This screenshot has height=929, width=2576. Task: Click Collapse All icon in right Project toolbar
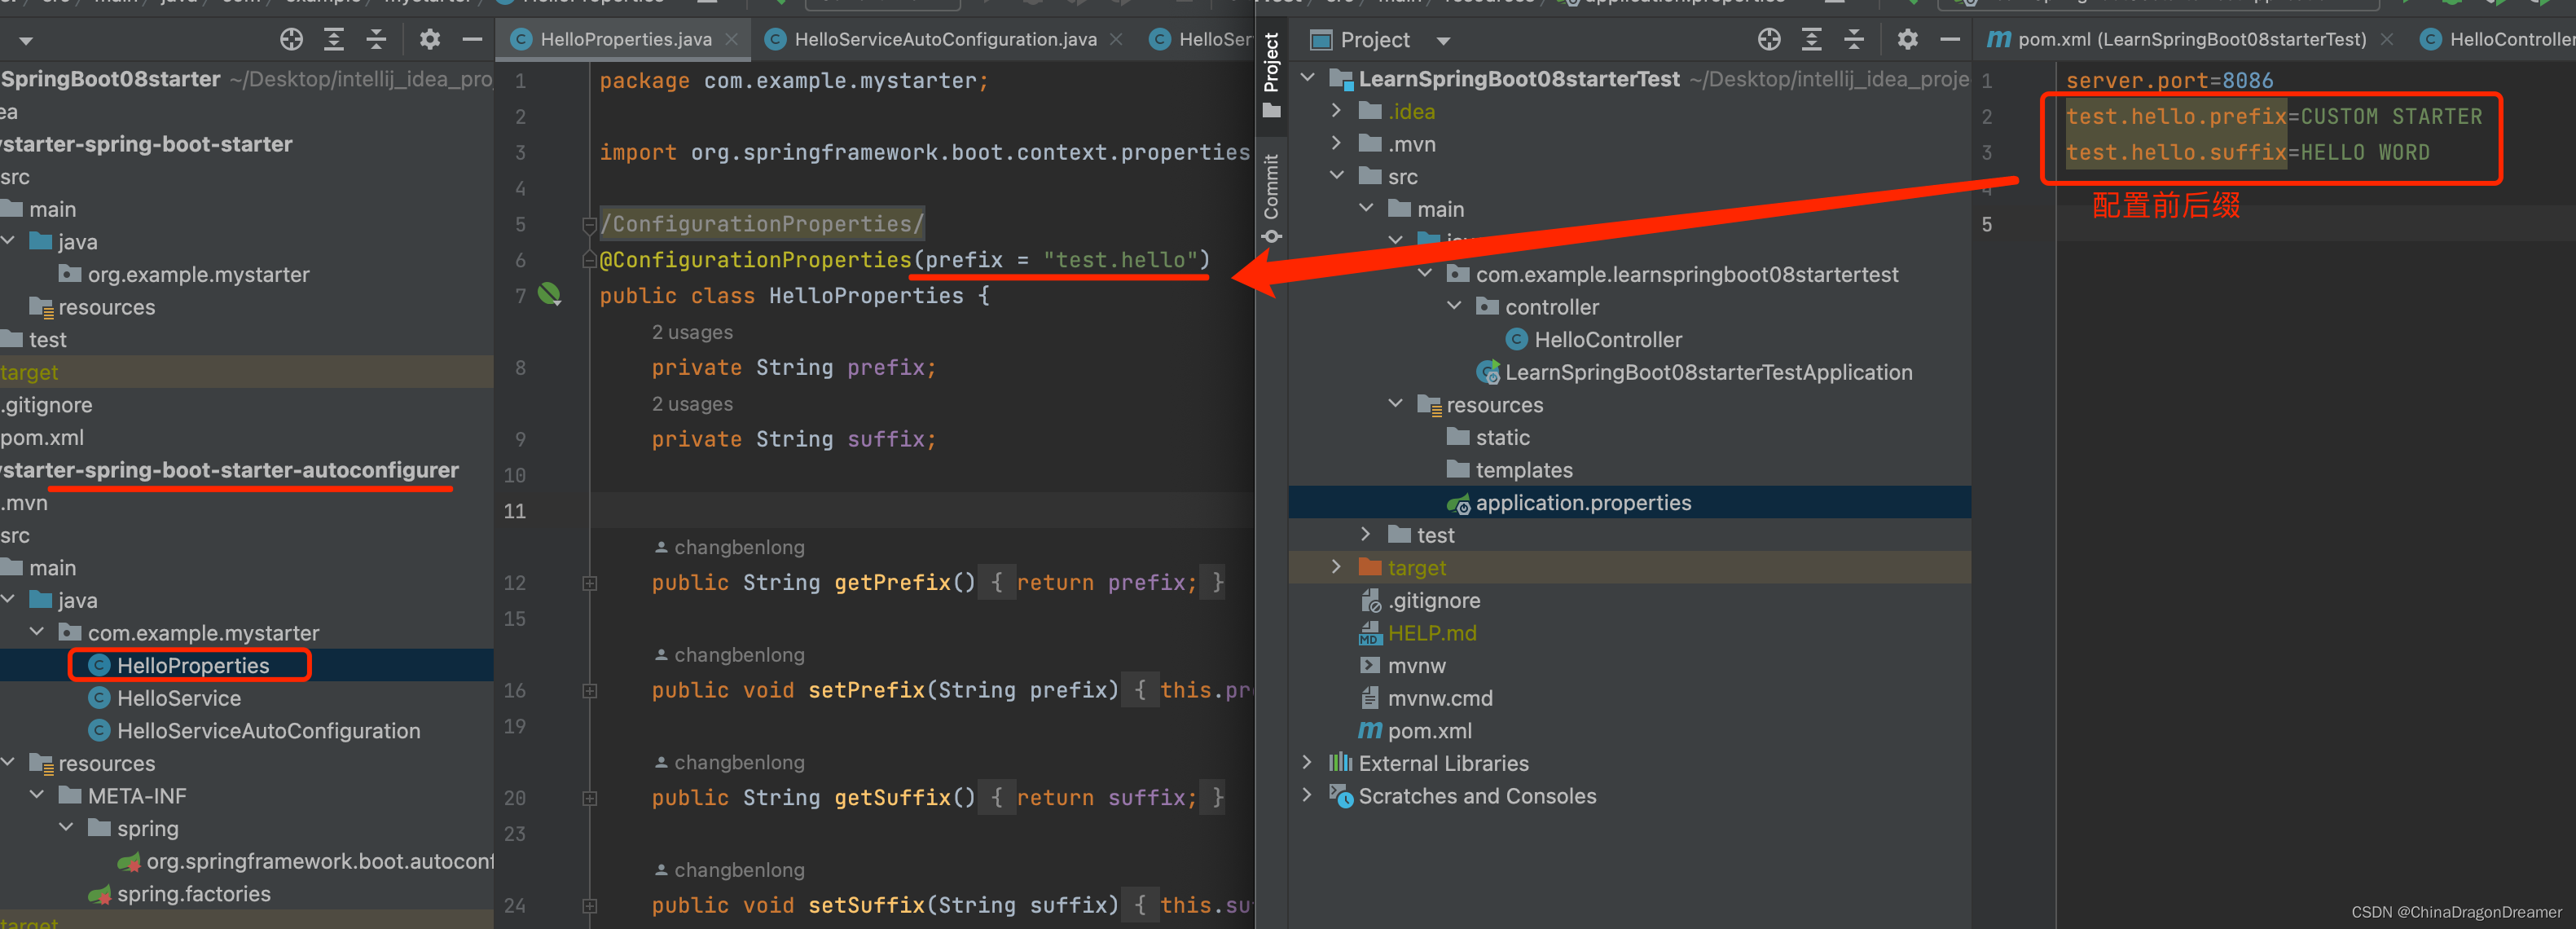(1854, 39)
